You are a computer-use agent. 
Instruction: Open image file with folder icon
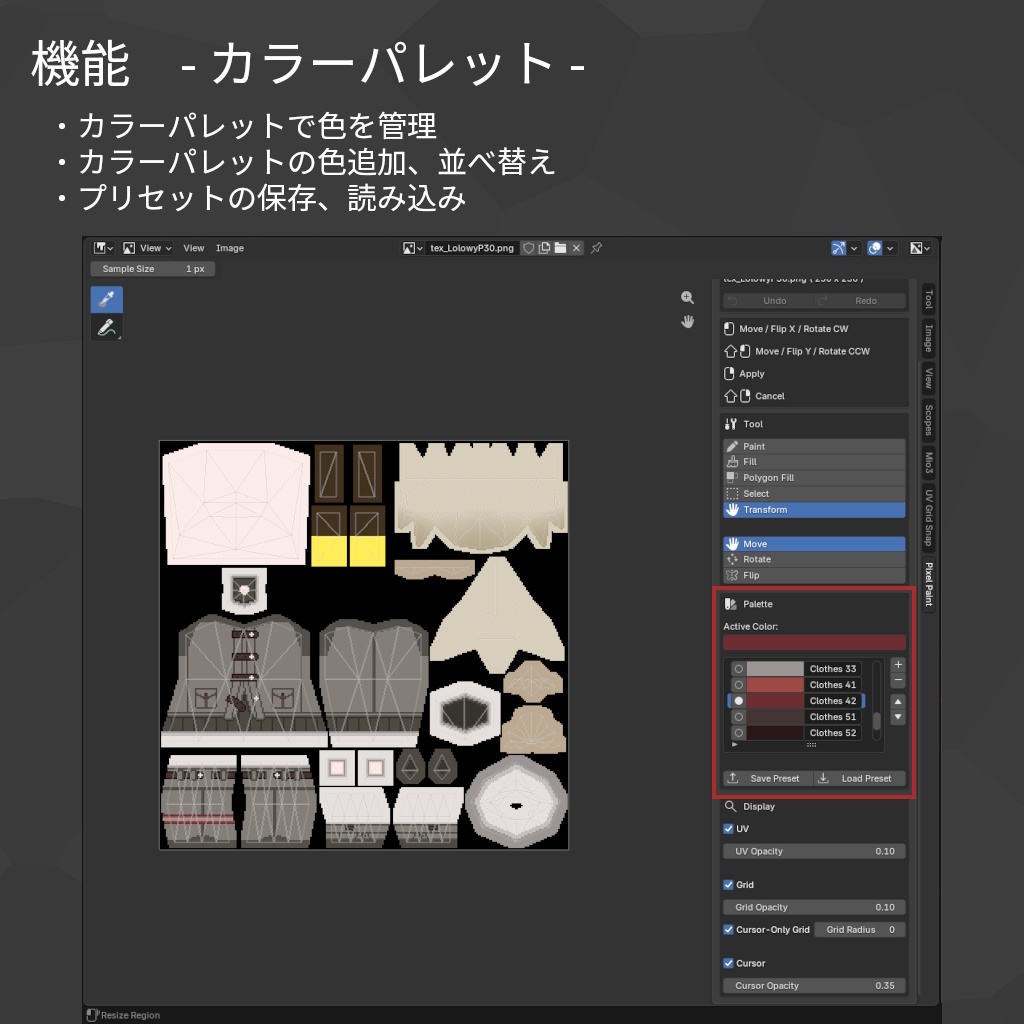pos(560,248)
